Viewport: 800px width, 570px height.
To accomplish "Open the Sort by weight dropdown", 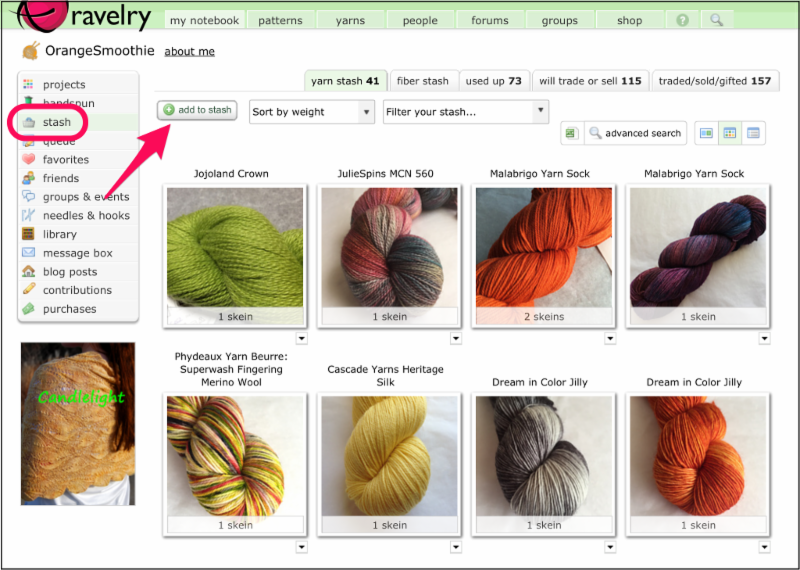I will [311, 112].
